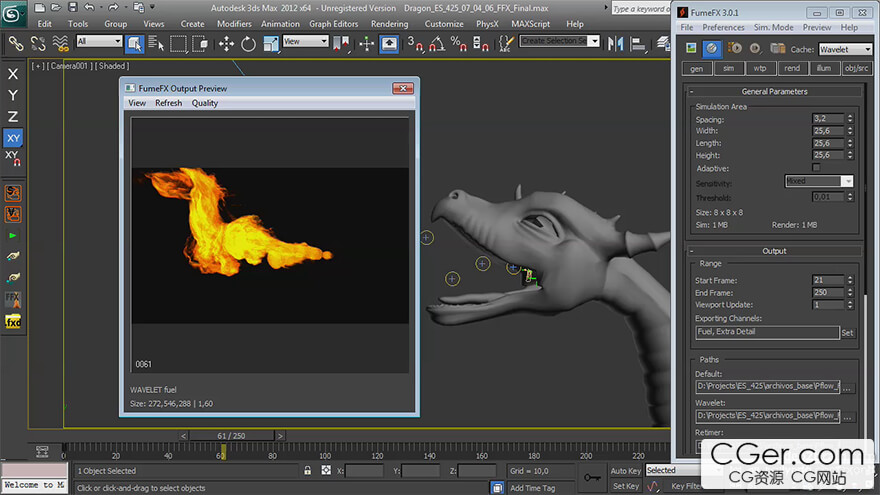The image size is (880, 495).
Task: Open the 3ds Max application menu logo
Action: pos(12,13)
